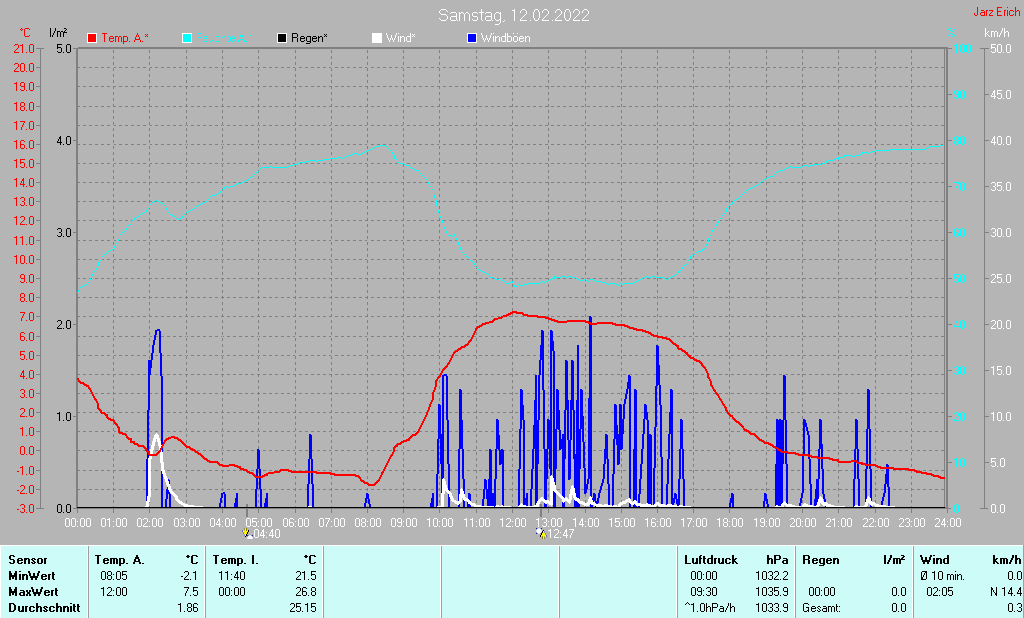This screenshot has width=1024, height=618.
Task: Click the red Temp. A. legend swatch
Action: (x=92, y=39)
